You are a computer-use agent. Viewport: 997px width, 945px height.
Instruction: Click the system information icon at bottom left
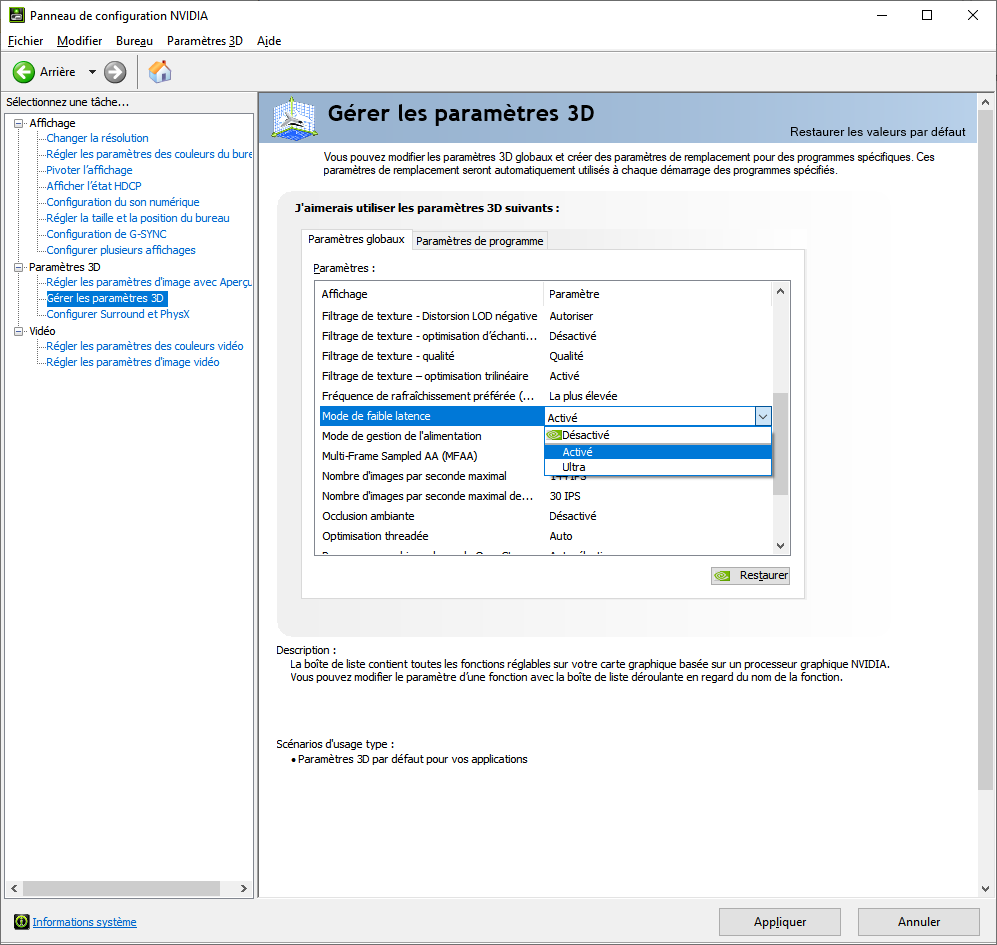pyautogui.click(x=22, y=921)
